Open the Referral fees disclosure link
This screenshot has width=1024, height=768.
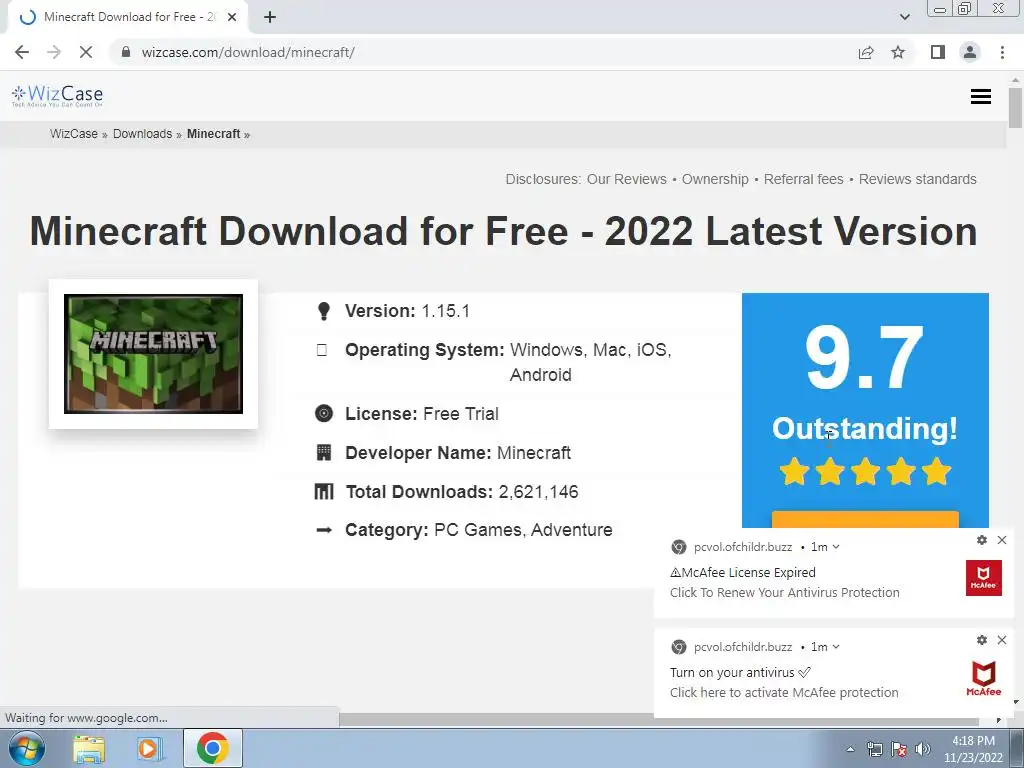[x=803, y=179]
